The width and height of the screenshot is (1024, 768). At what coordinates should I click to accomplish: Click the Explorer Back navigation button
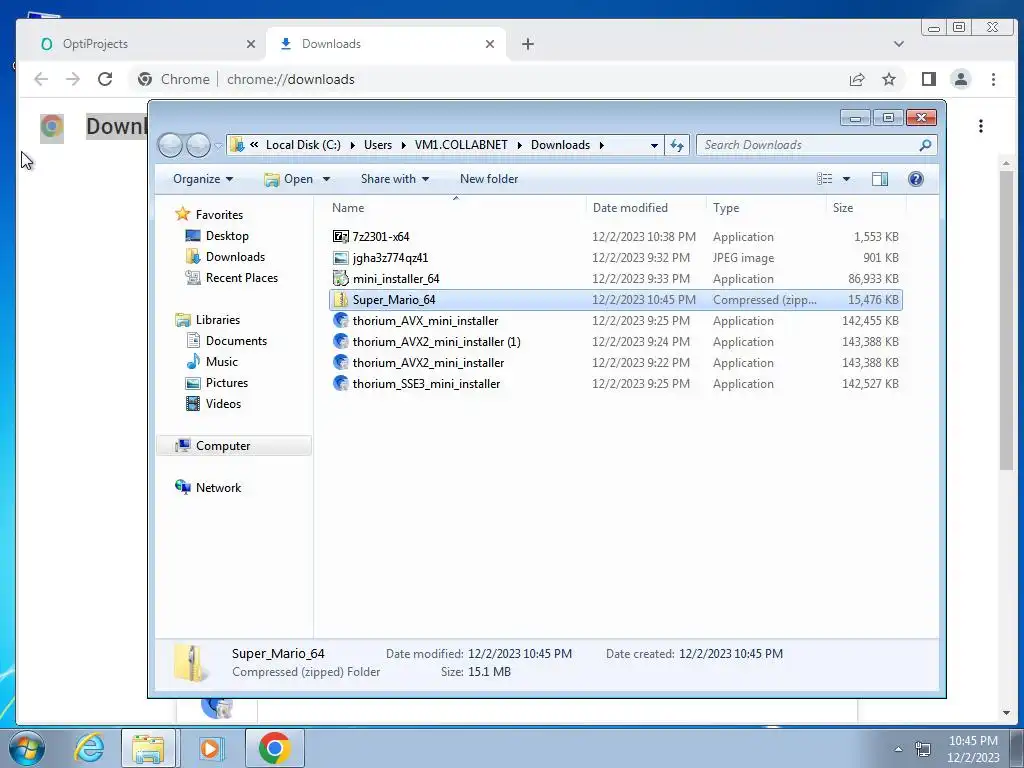170,145
